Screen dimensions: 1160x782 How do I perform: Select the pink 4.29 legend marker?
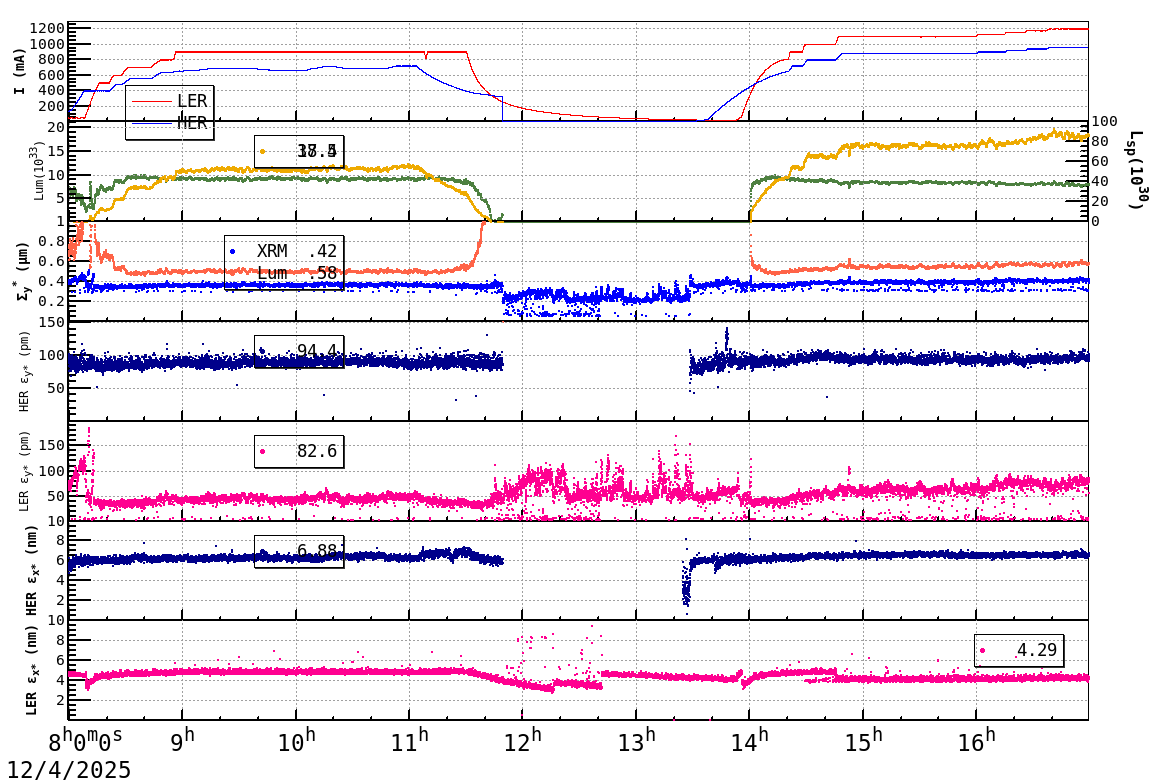(x=982, y=650)
